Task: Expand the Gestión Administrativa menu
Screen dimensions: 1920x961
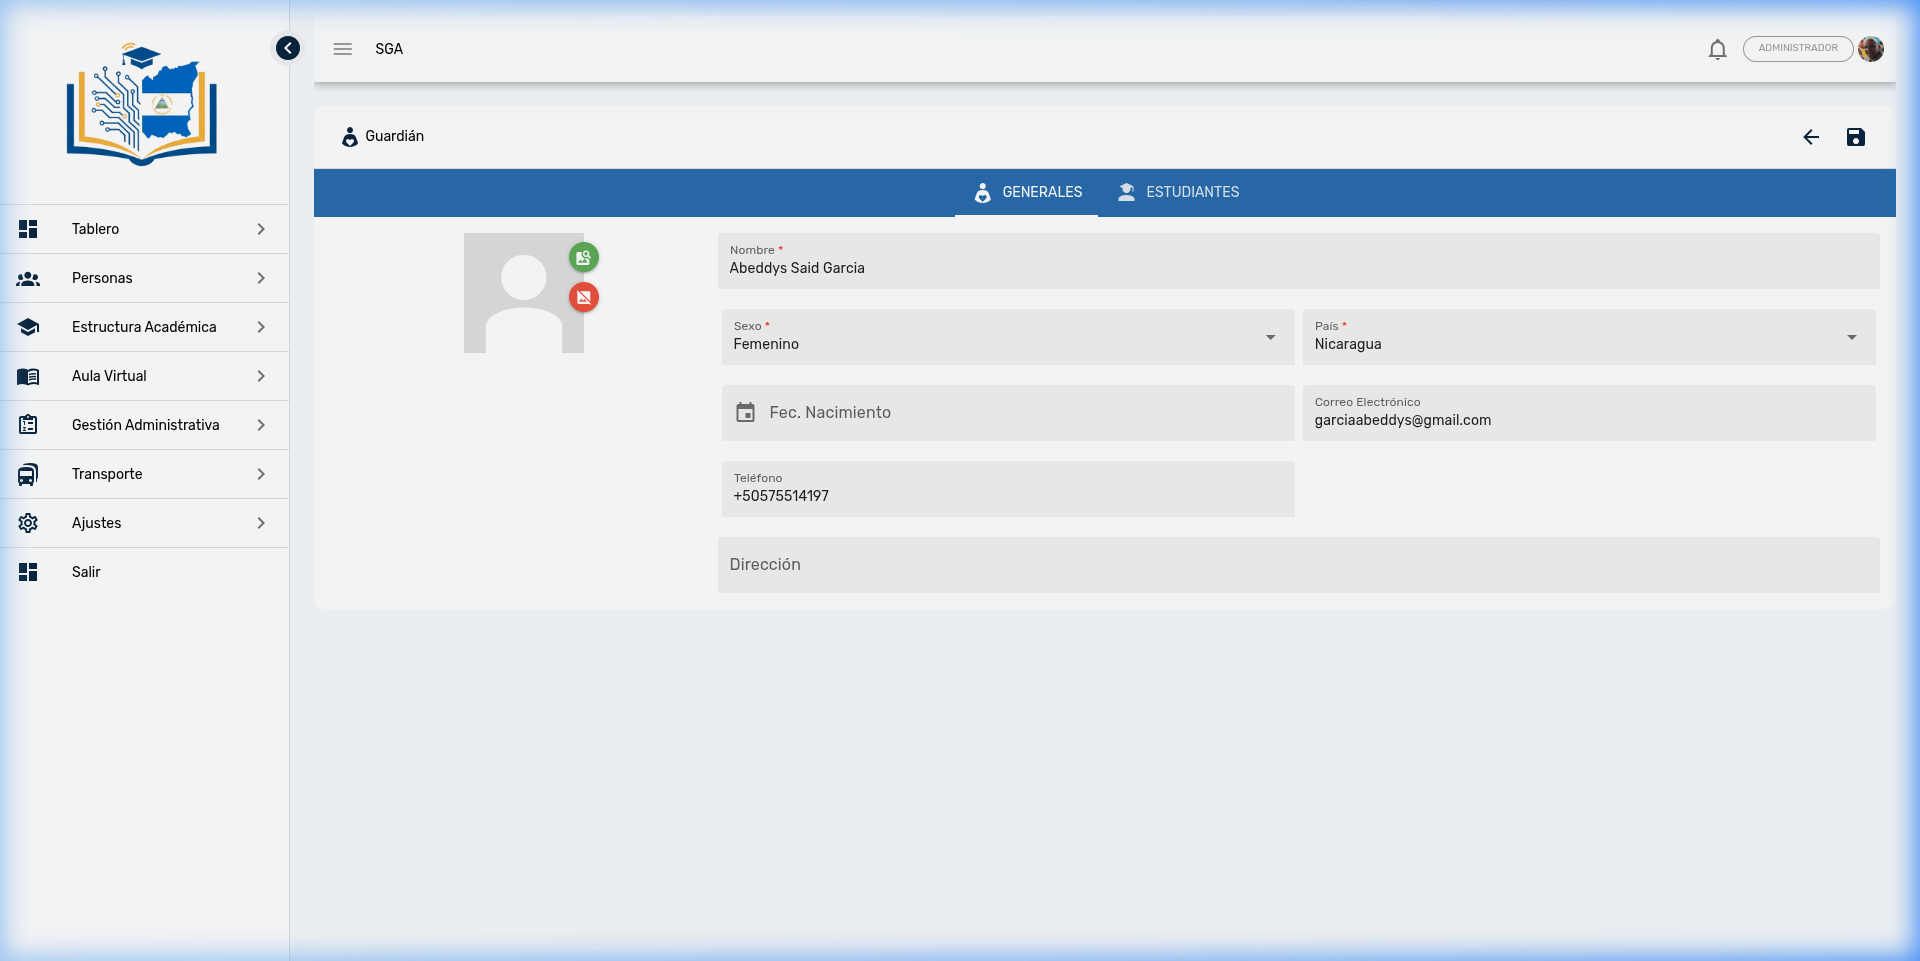Action: (x=144, y=425)
